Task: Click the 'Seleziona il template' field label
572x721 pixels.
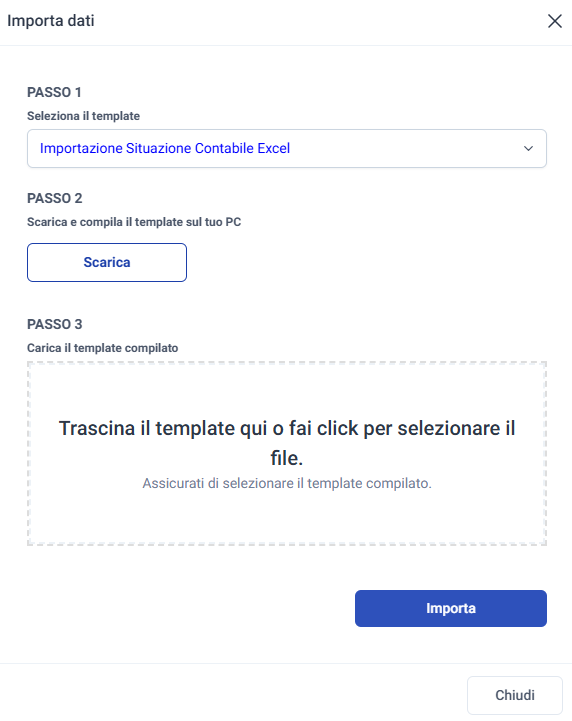Action: (x=83, y=116)
